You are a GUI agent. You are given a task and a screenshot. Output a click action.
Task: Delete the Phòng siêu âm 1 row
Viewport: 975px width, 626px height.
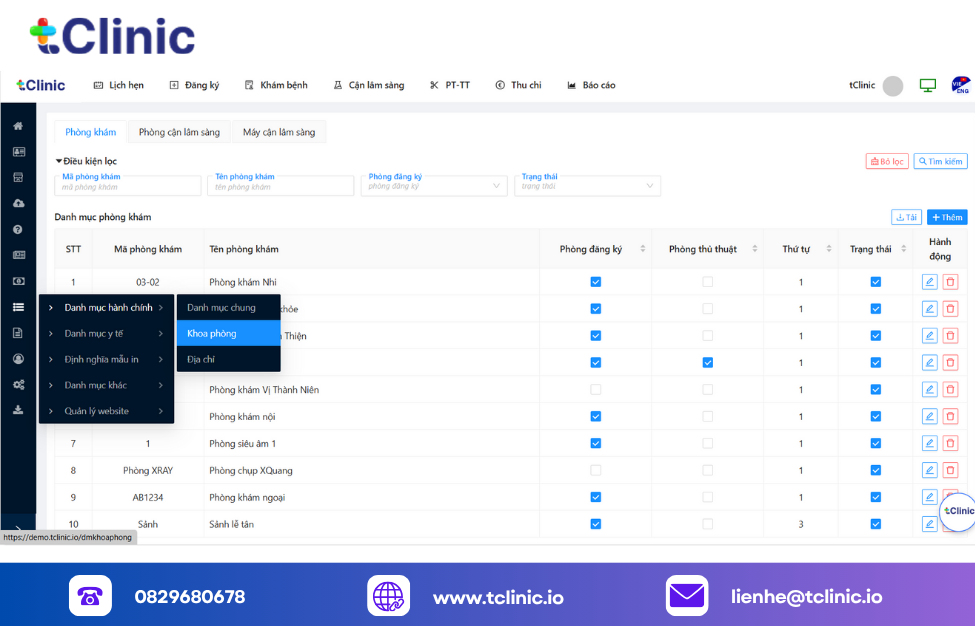pos(950,443)
